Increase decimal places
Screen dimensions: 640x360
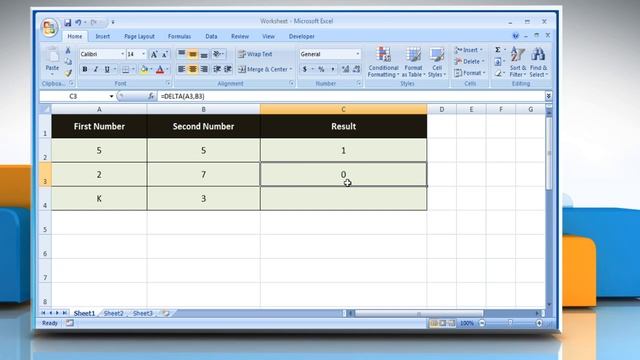[345, 69]
